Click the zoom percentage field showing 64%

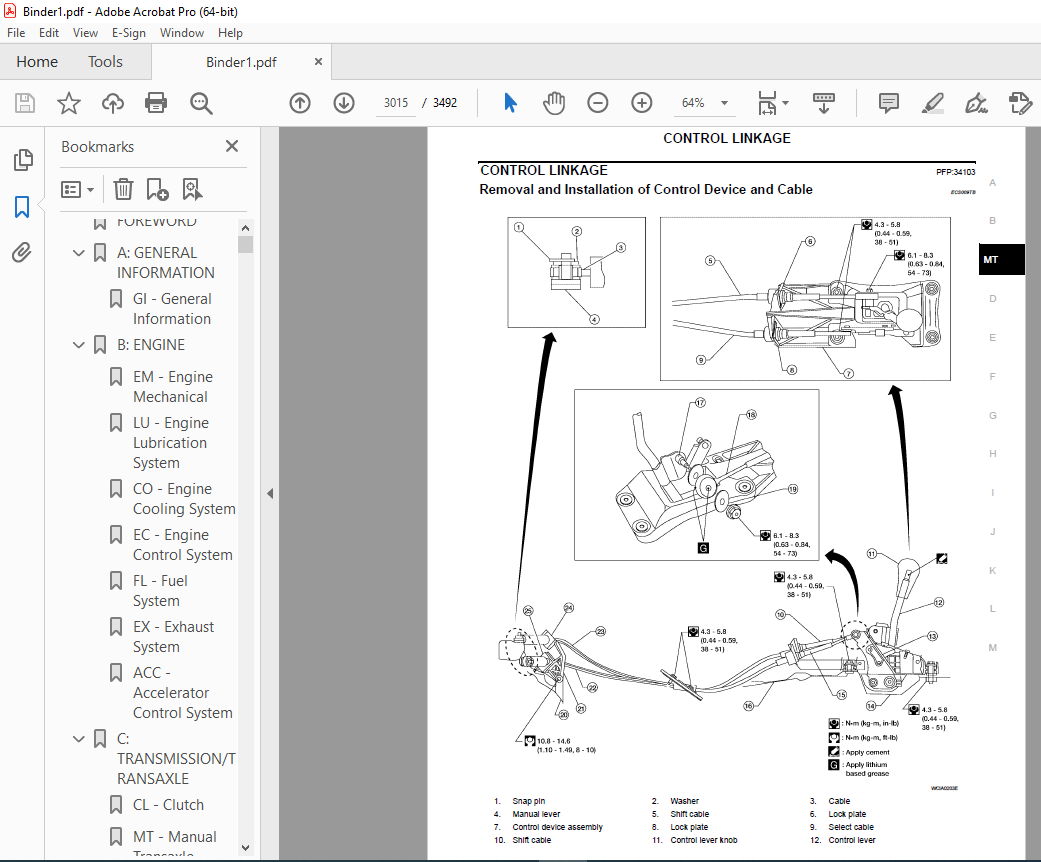[693, 103]
